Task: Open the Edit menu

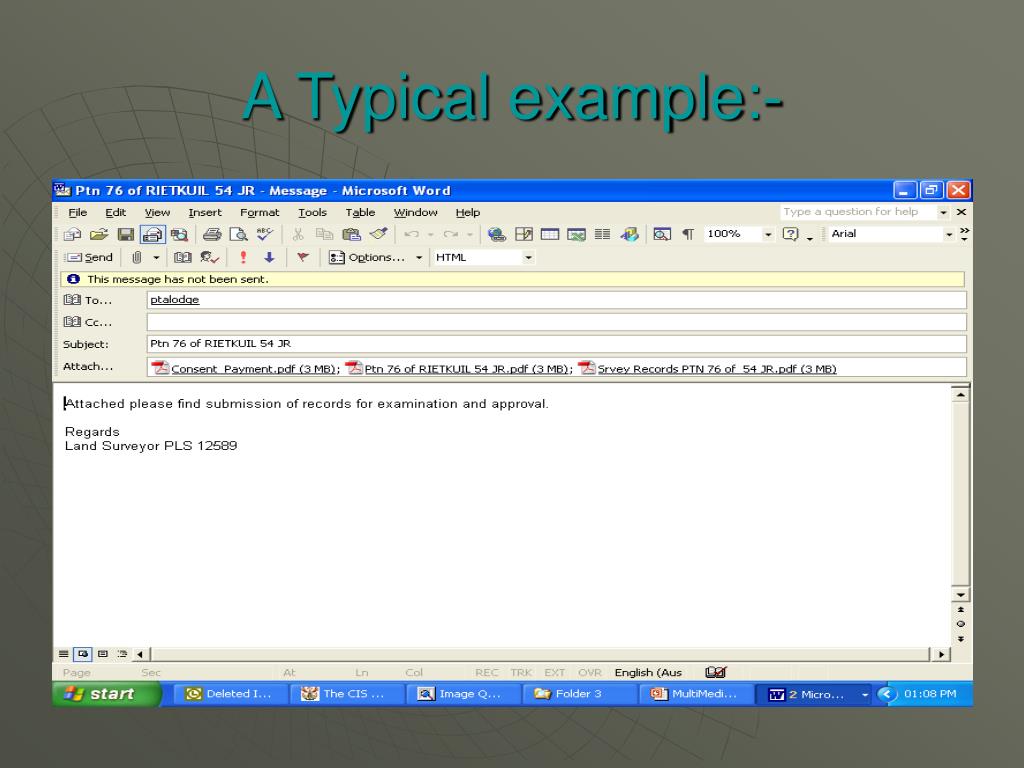Action: click(x=116, y=212)
